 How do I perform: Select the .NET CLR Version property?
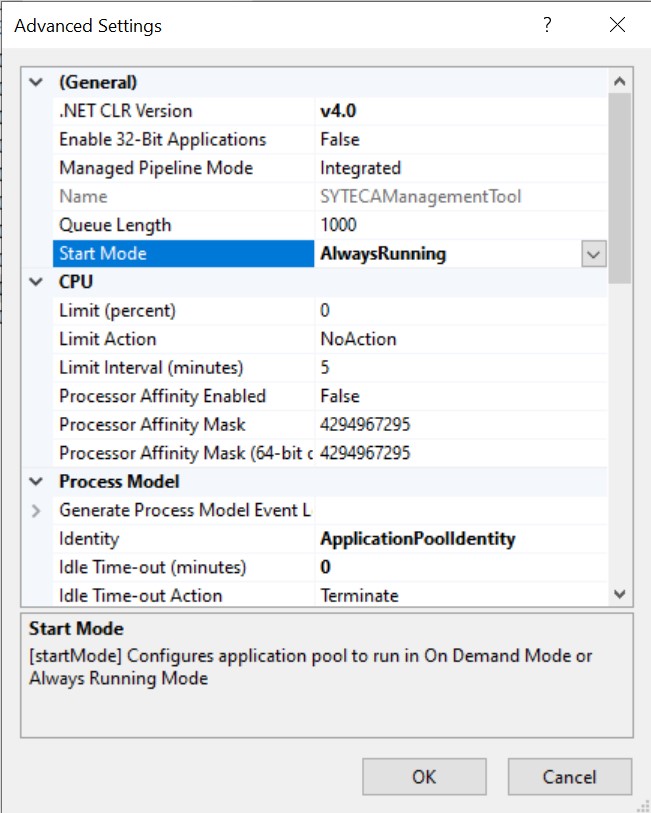click(x=125, y=111)
